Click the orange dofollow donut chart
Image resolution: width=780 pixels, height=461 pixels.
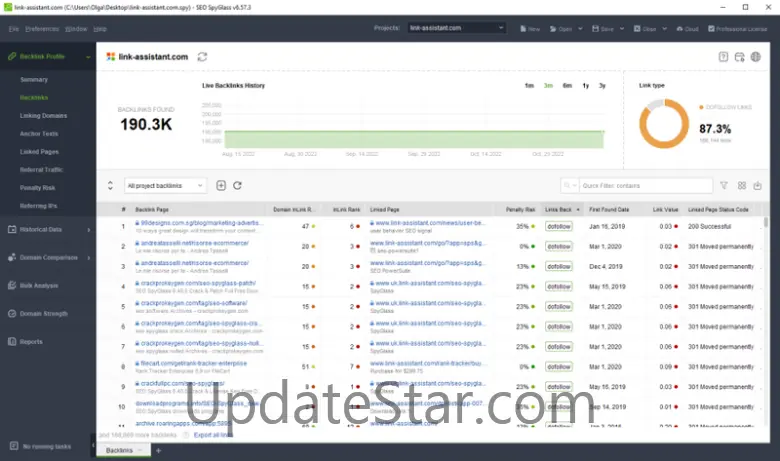tap(664, 123)
